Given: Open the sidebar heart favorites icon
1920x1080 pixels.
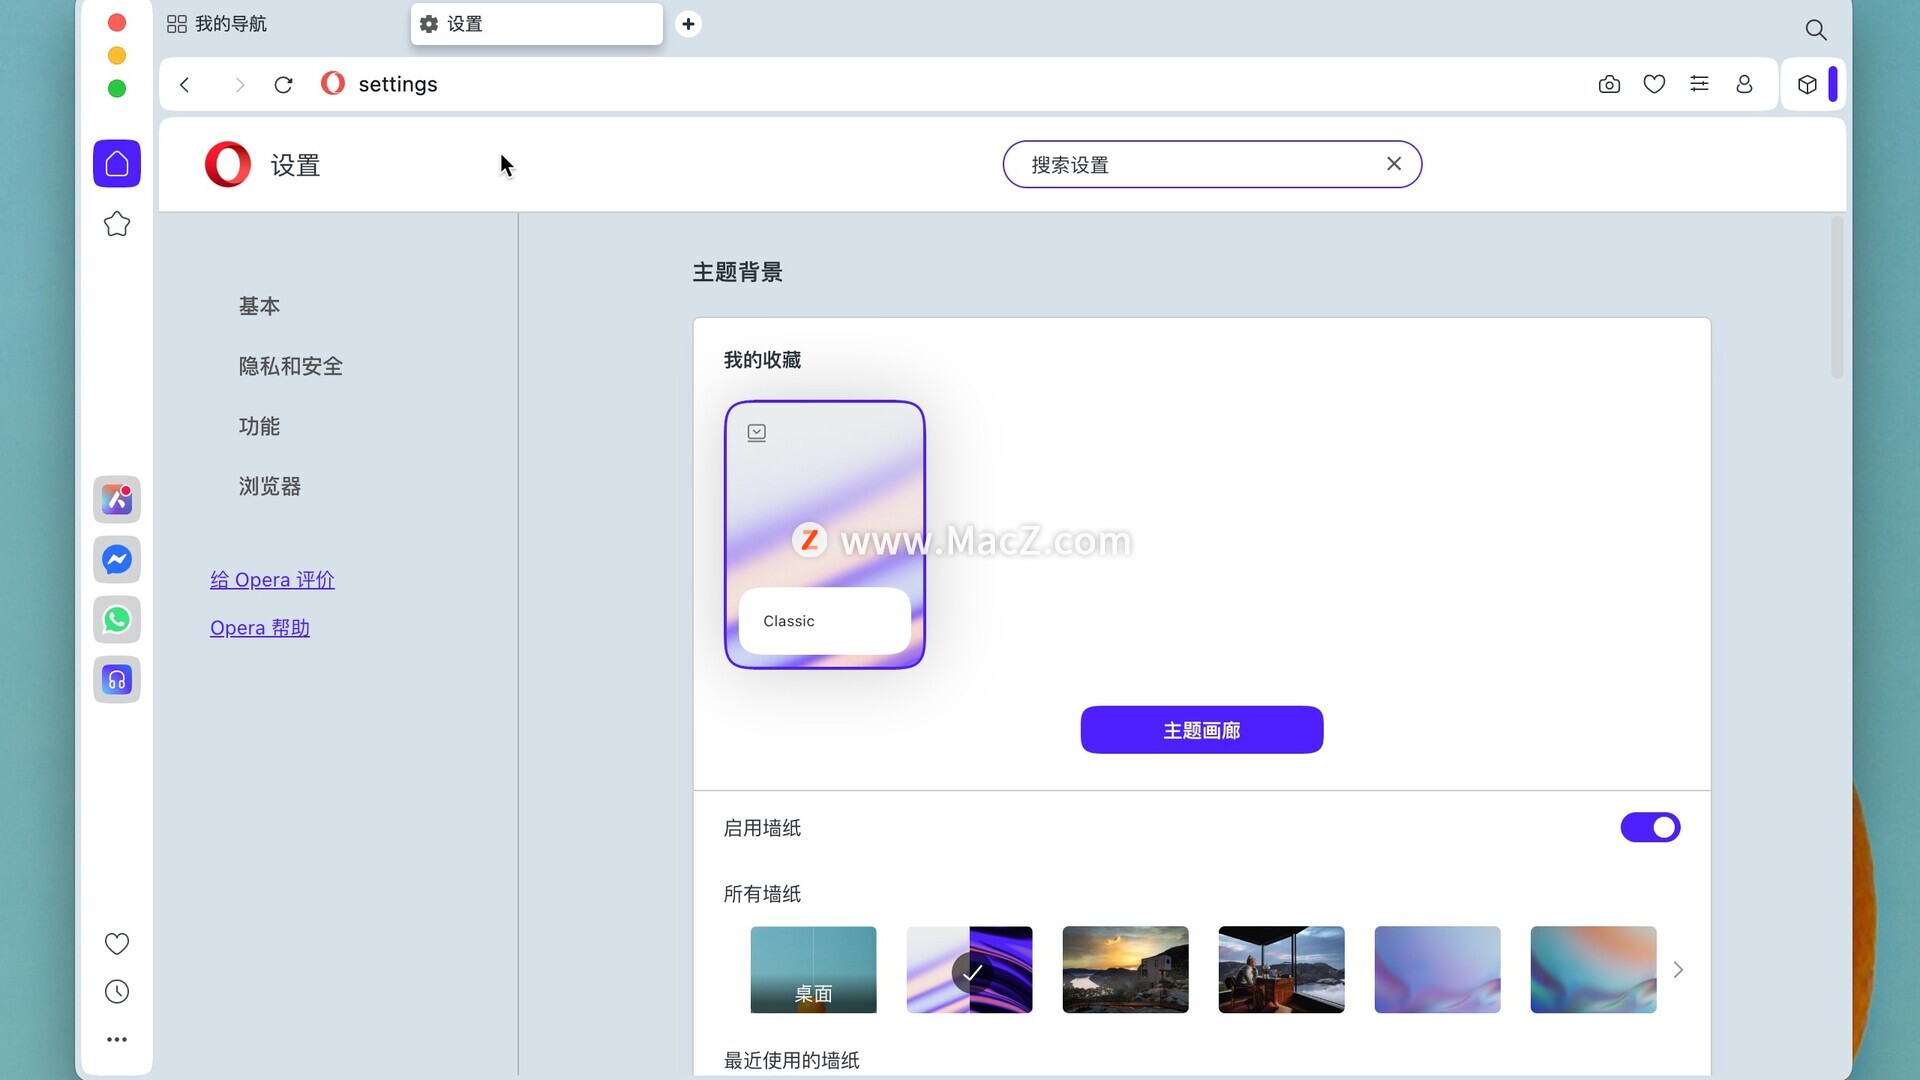Looking at the screenshot, I should pyautogui.click(x=117, y=943).
